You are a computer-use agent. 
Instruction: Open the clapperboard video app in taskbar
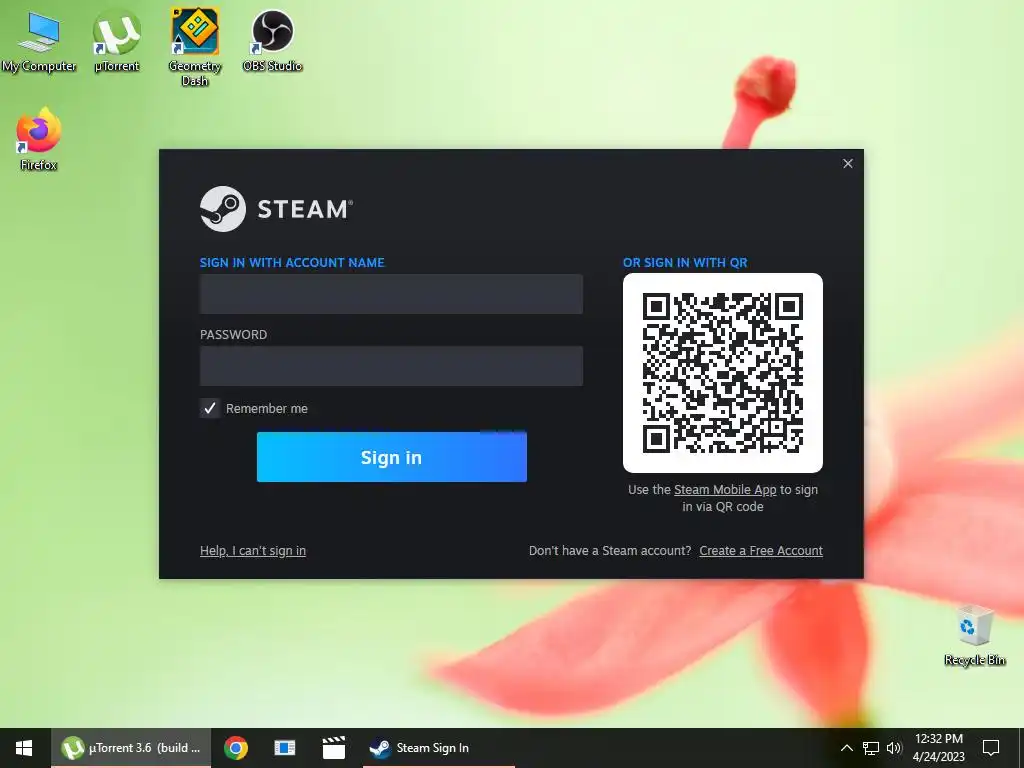[x=334, y=748]
